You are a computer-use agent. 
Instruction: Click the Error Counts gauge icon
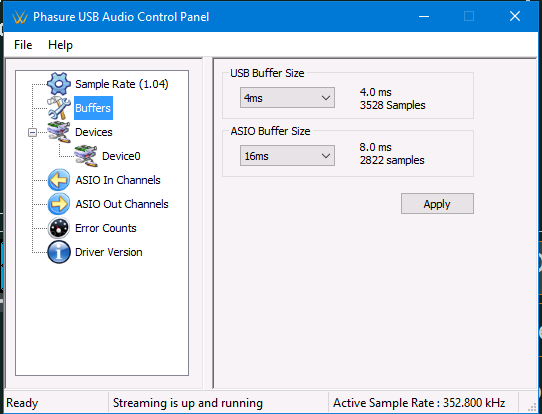59,228
